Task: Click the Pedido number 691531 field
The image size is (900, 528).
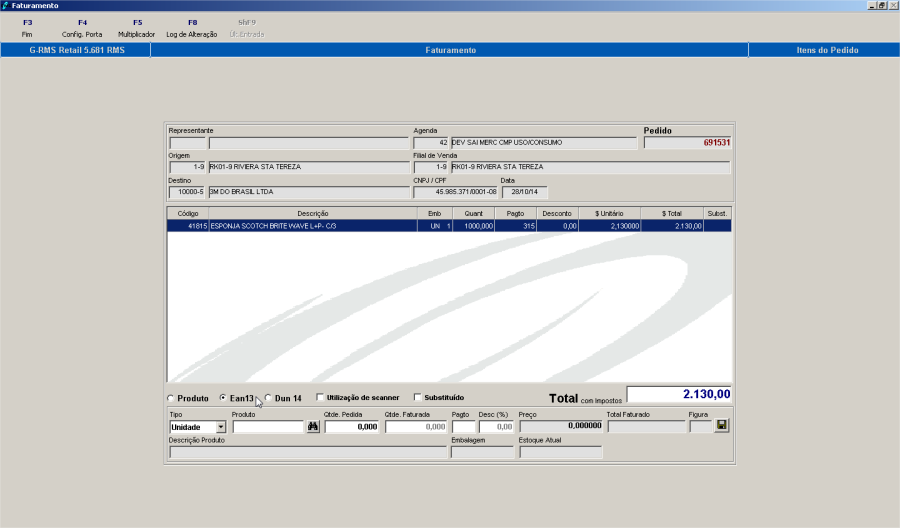Action: click(x=687, y=142)
